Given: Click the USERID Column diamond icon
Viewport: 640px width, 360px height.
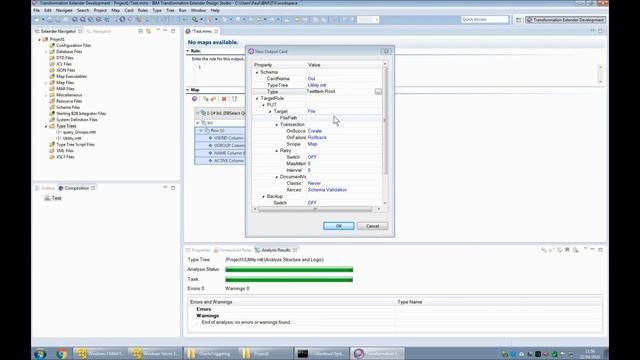Looking at the screenshot, I should (x=210, y=138).
